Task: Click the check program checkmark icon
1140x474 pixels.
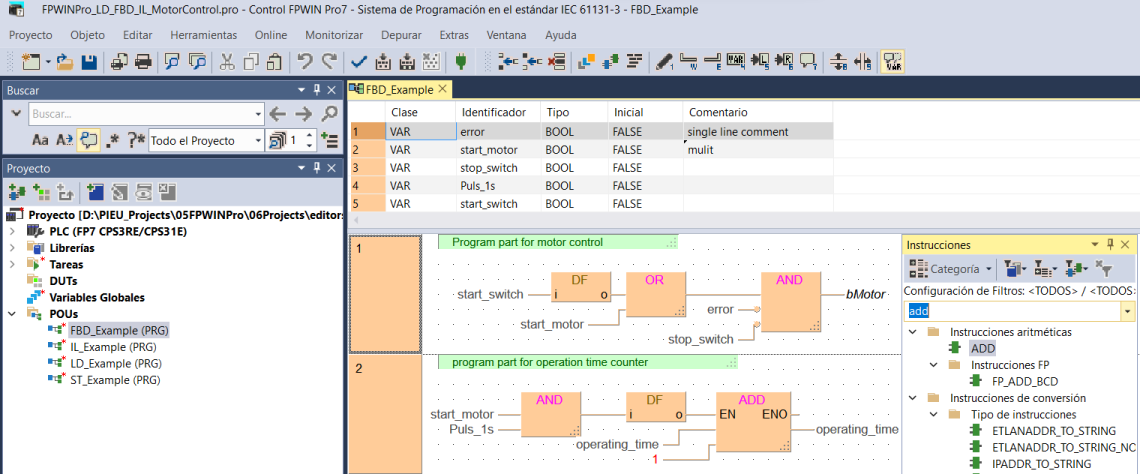Action: click(358, 62)
